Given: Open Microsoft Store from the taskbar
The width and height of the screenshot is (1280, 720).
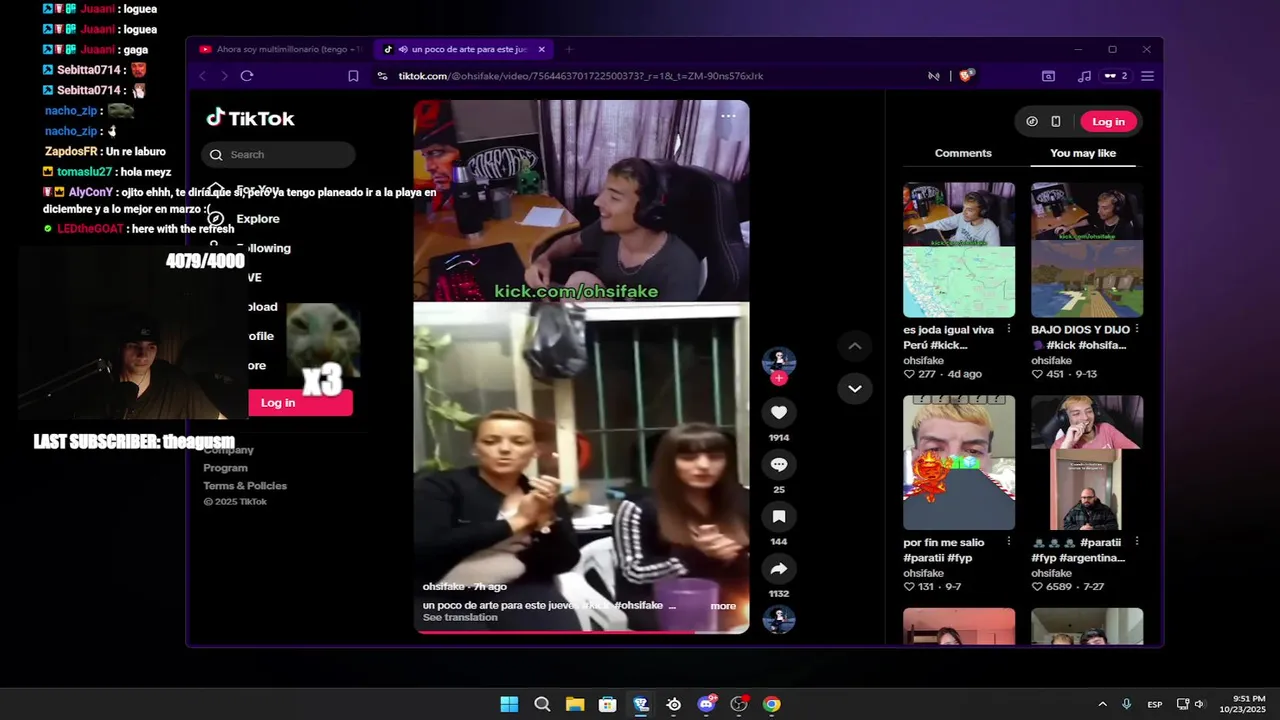Looking at the screenshot, I should tap(607, 704).
